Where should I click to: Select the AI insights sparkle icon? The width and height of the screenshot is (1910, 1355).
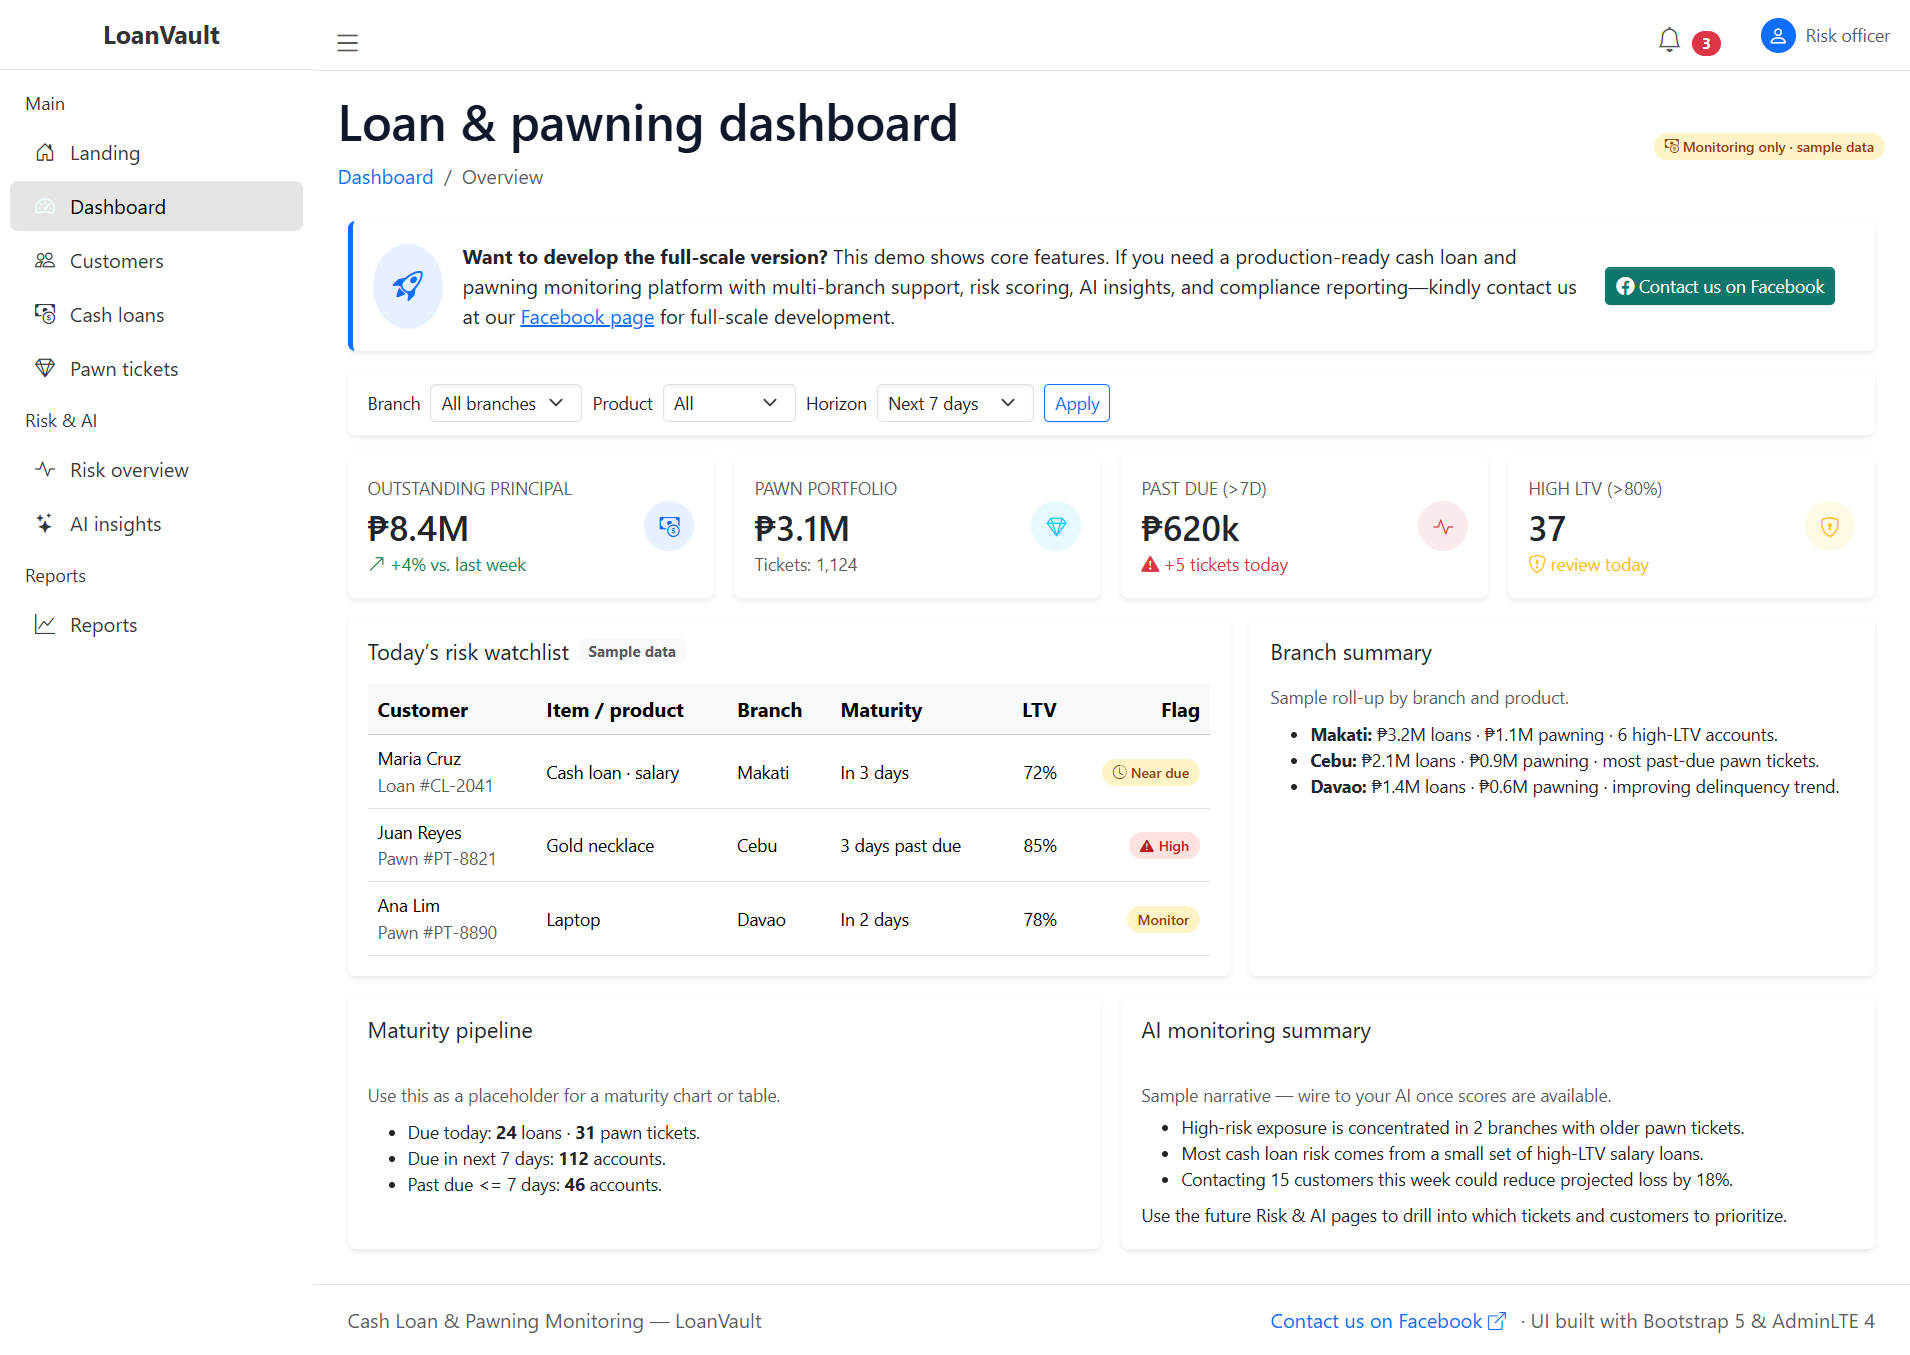[x=45, y=523]
